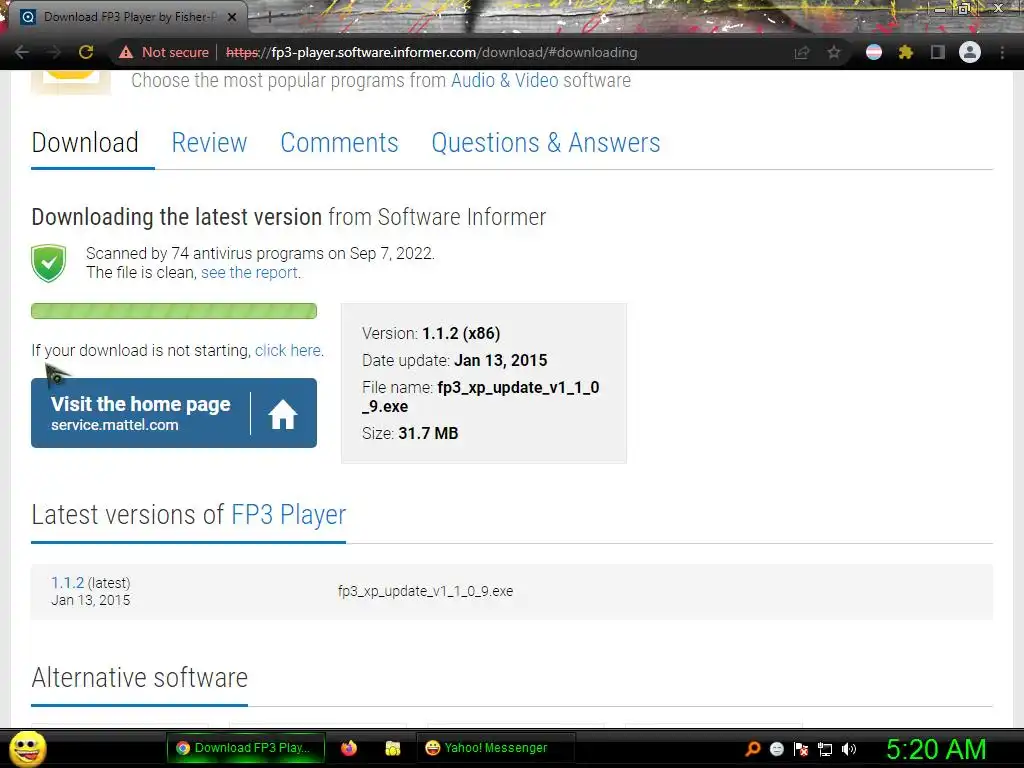Open the network connection tray icon
The height and width of the screenshot is (768, 1024).
(825, 749)
